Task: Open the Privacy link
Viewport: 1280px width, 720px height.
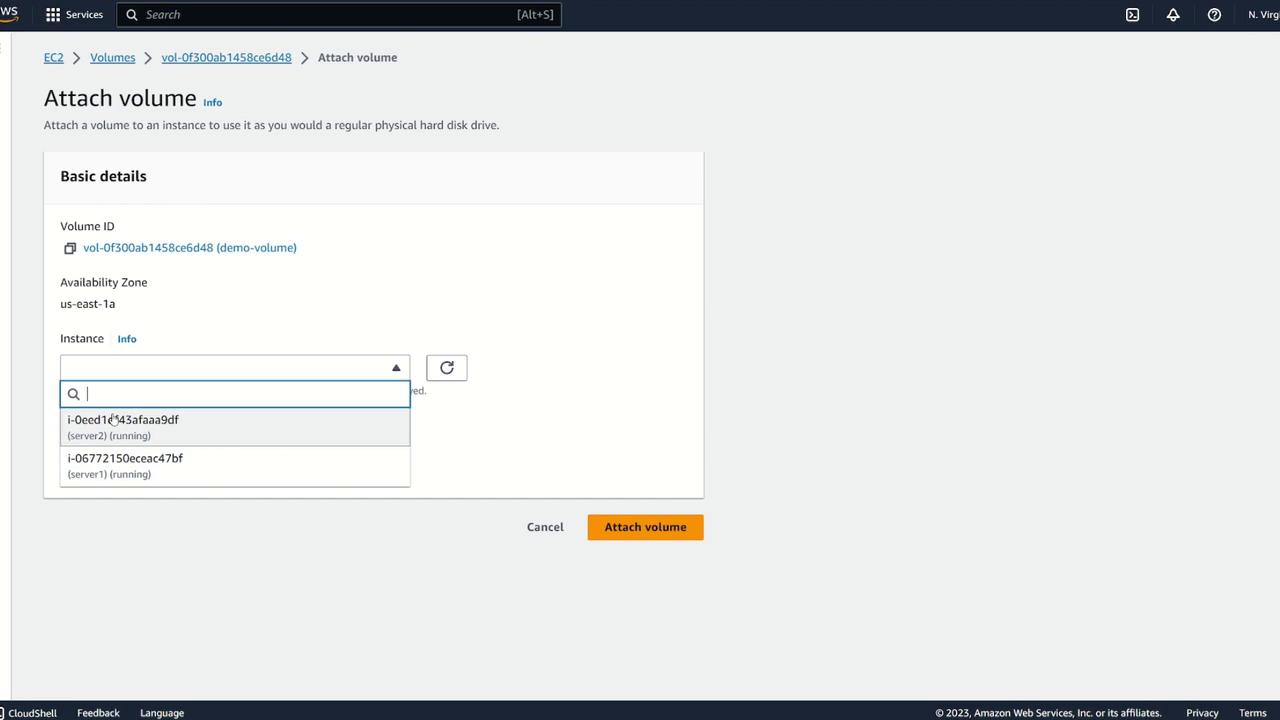Action: 1202,713
